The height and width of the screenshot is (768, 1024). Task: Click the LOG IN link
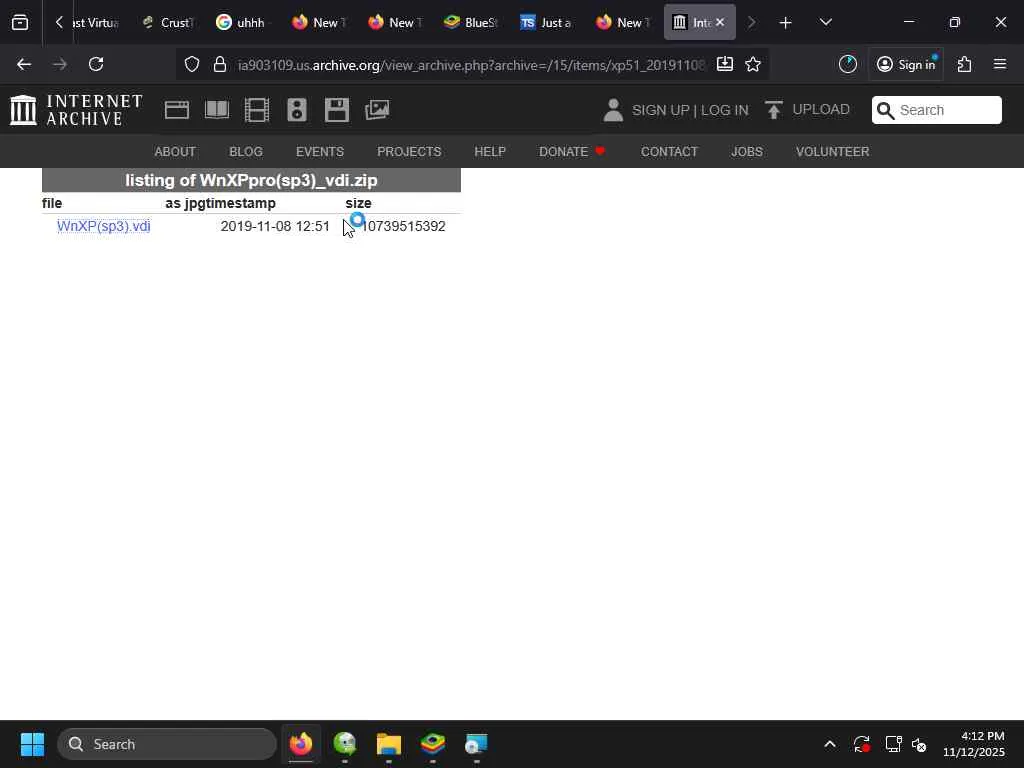(725, 110)
